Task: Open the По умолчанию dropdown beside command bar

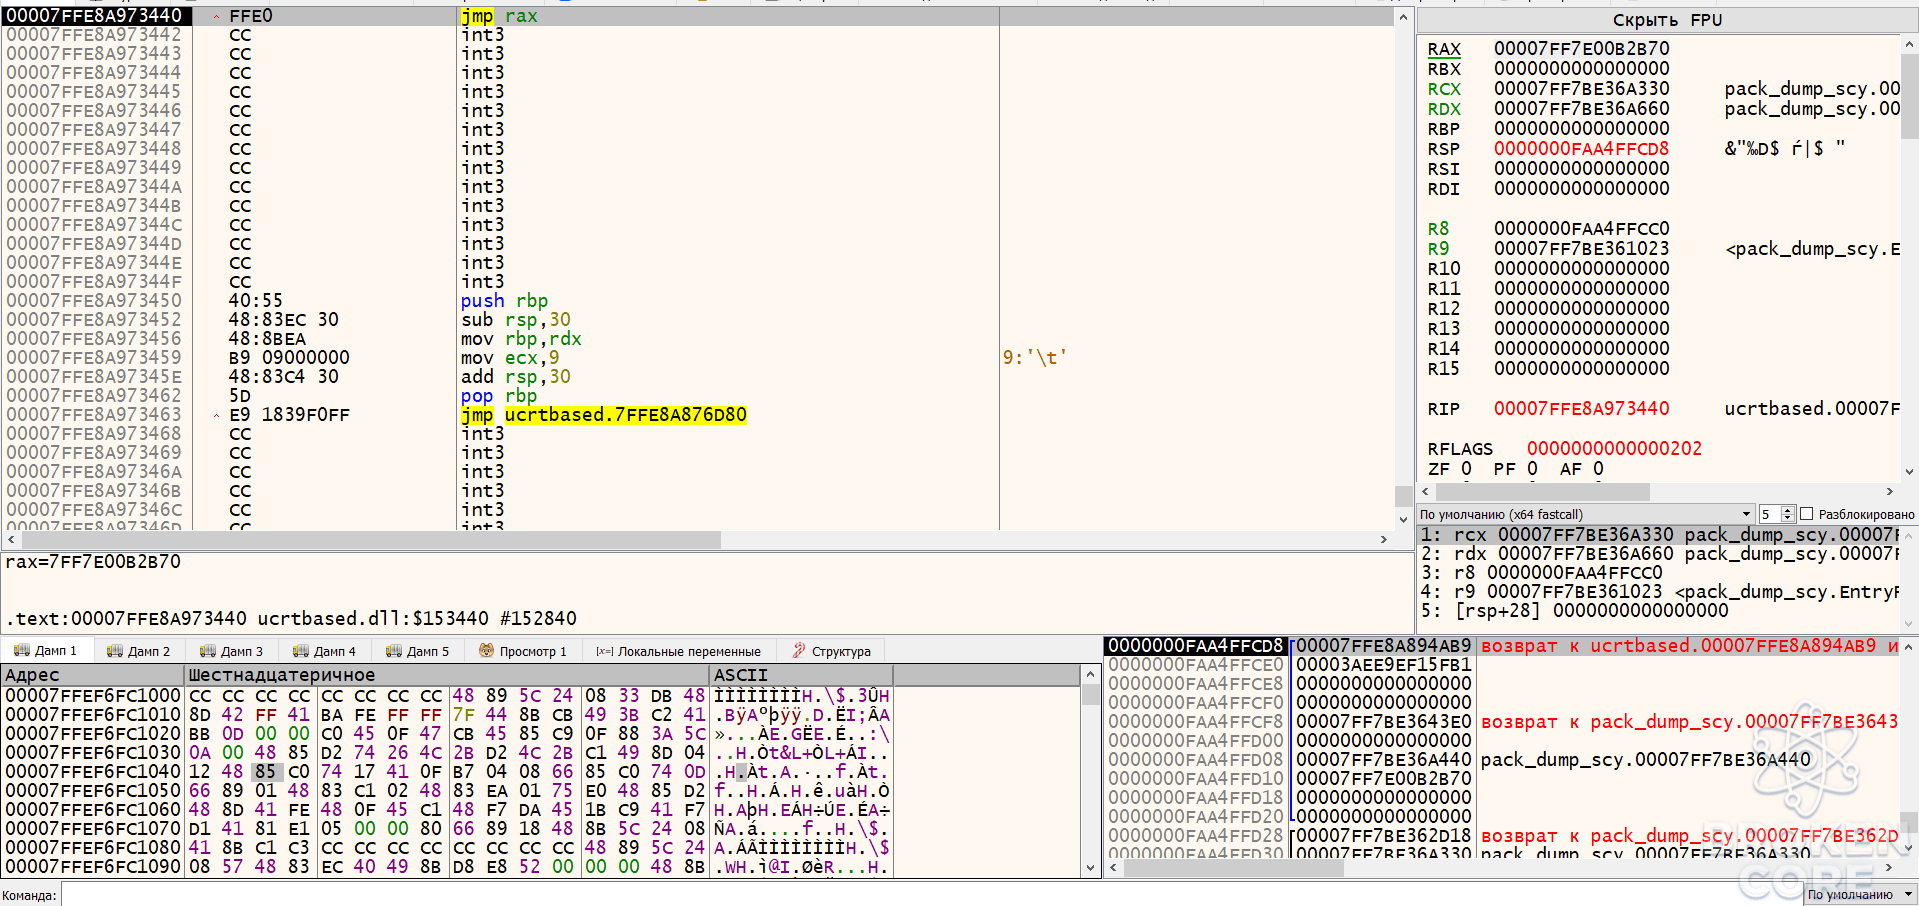Action: pyautogui.click(x=1859, y=895)
